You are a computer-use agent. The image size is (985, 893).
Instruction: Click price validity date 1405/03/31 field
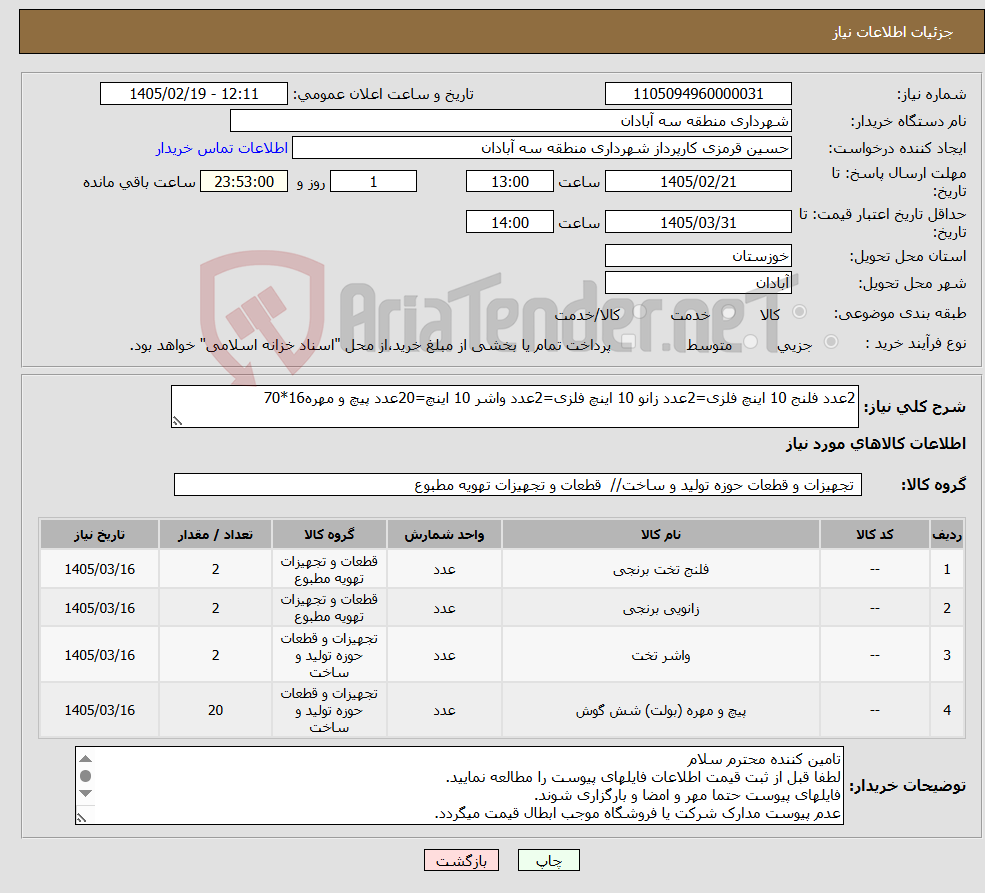[698, 222]
